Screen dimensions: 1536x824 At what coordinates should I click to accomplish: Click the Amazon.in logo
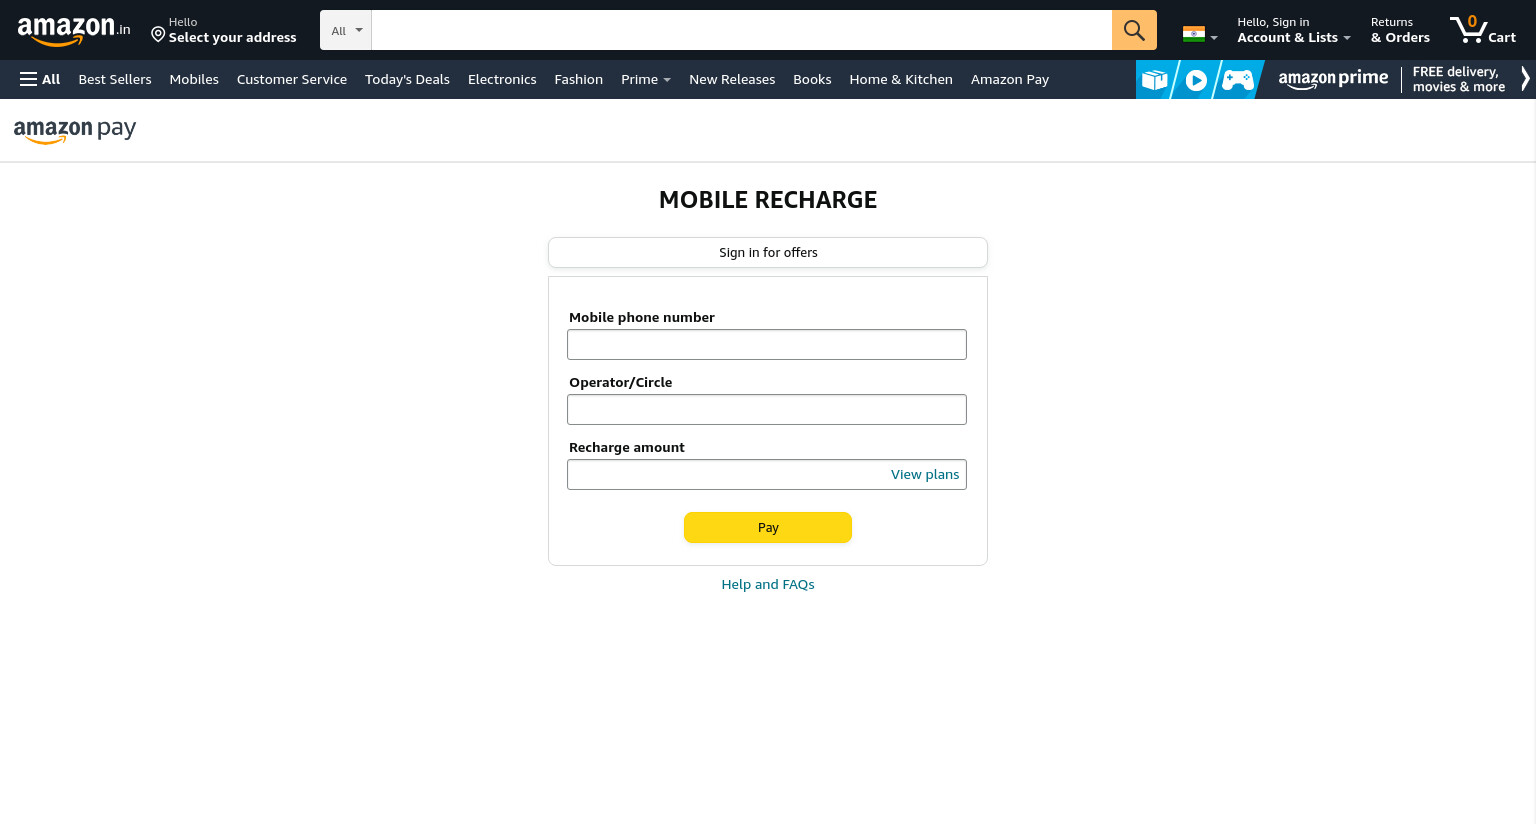click(x=74, y=30)
